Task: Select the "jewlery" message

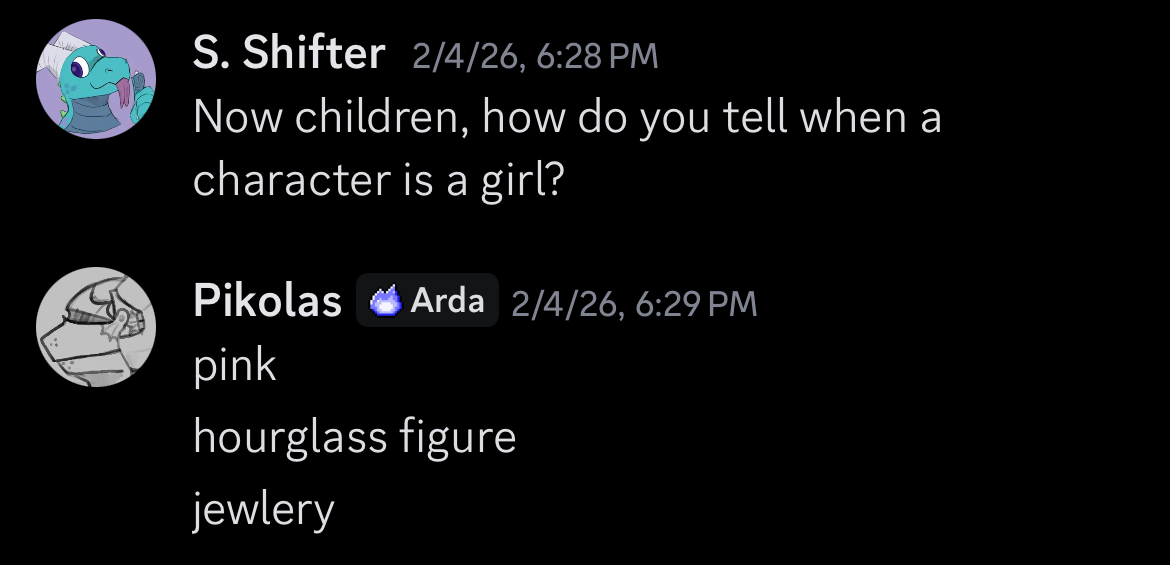Action: 263,510
